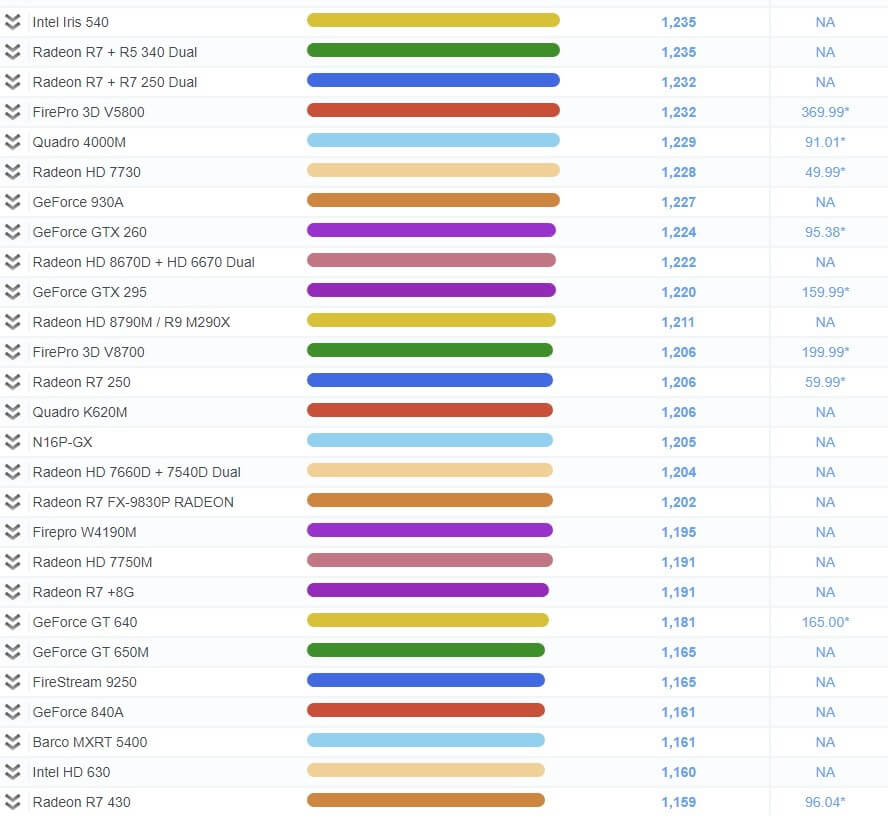
Task: Expand the Radeon R7 + R5 340 Dual row
Action: click(x=12, y=52)
